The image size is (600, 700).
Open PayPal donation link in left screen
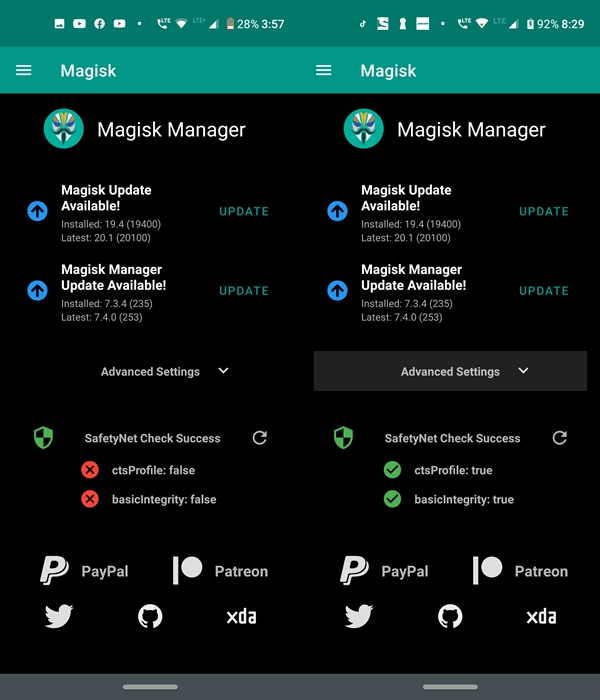[x=84, y=571]
